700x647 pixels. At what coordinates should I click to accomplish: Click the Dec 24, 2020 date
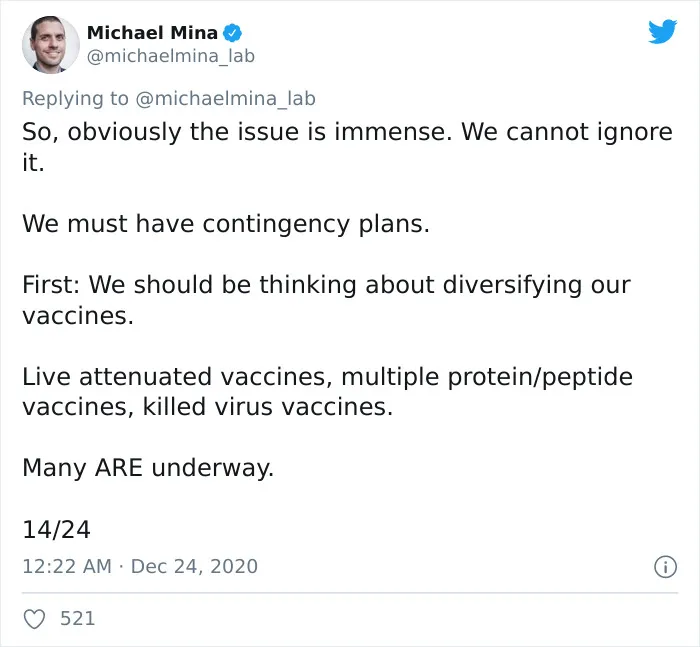(194, 566)
